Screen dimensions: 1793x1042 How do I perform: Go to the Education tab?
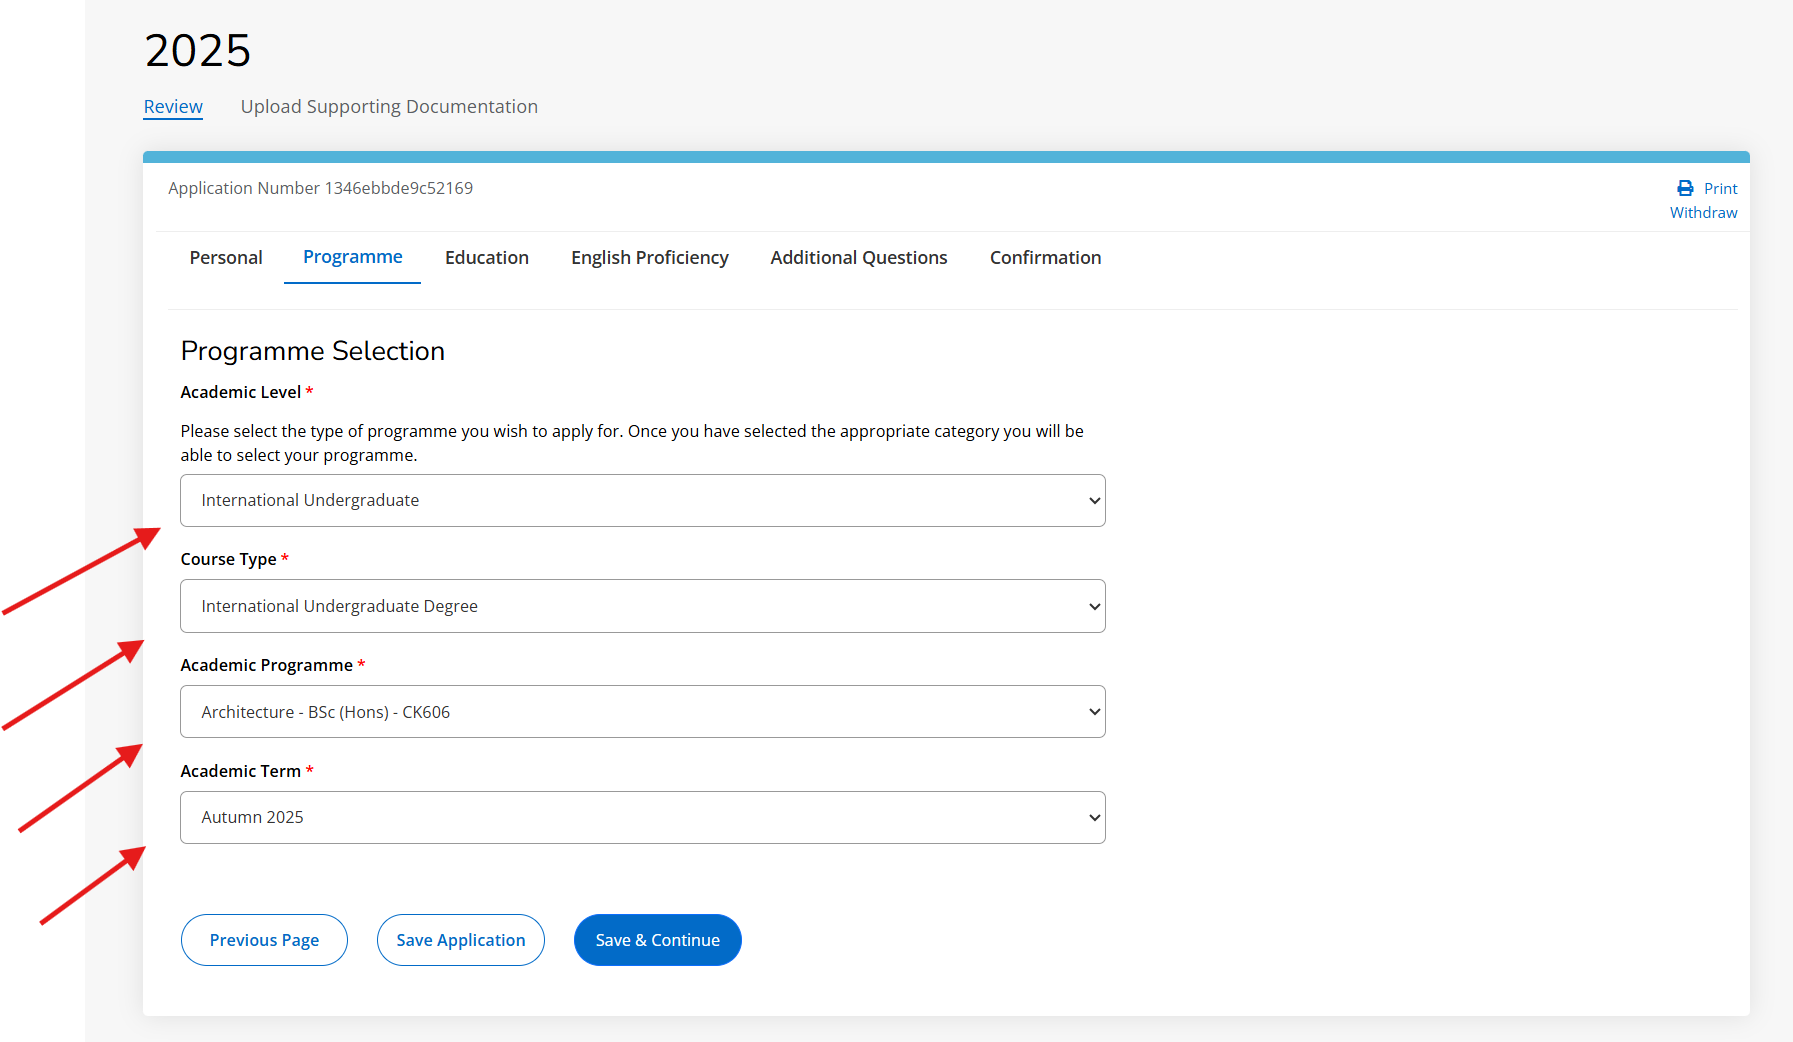(x=487, y=258)
